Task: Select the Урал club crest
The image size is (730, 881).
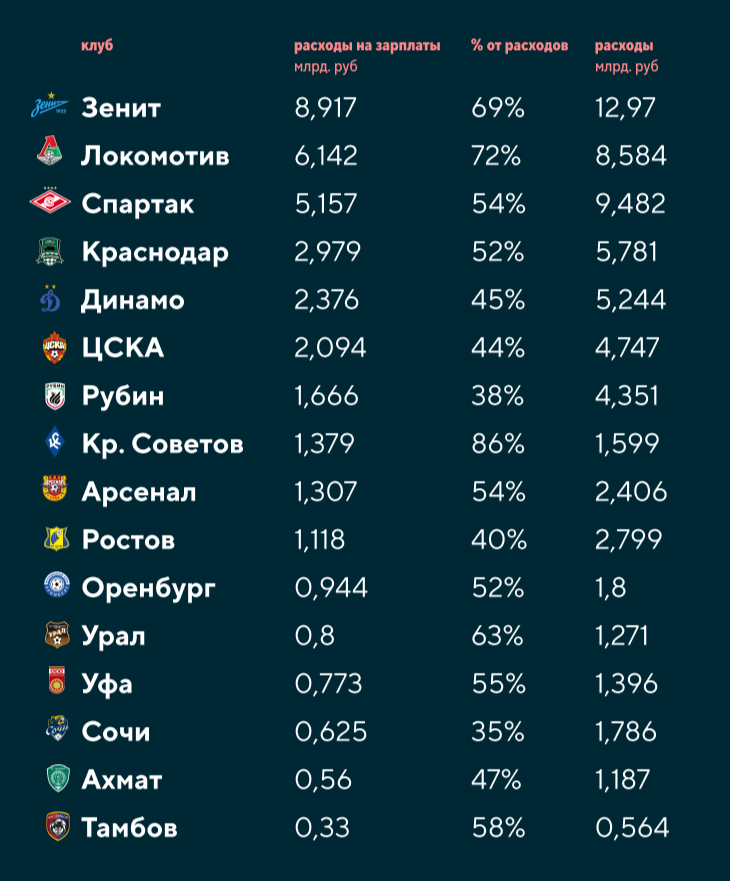Action: [x=57, y=634]
